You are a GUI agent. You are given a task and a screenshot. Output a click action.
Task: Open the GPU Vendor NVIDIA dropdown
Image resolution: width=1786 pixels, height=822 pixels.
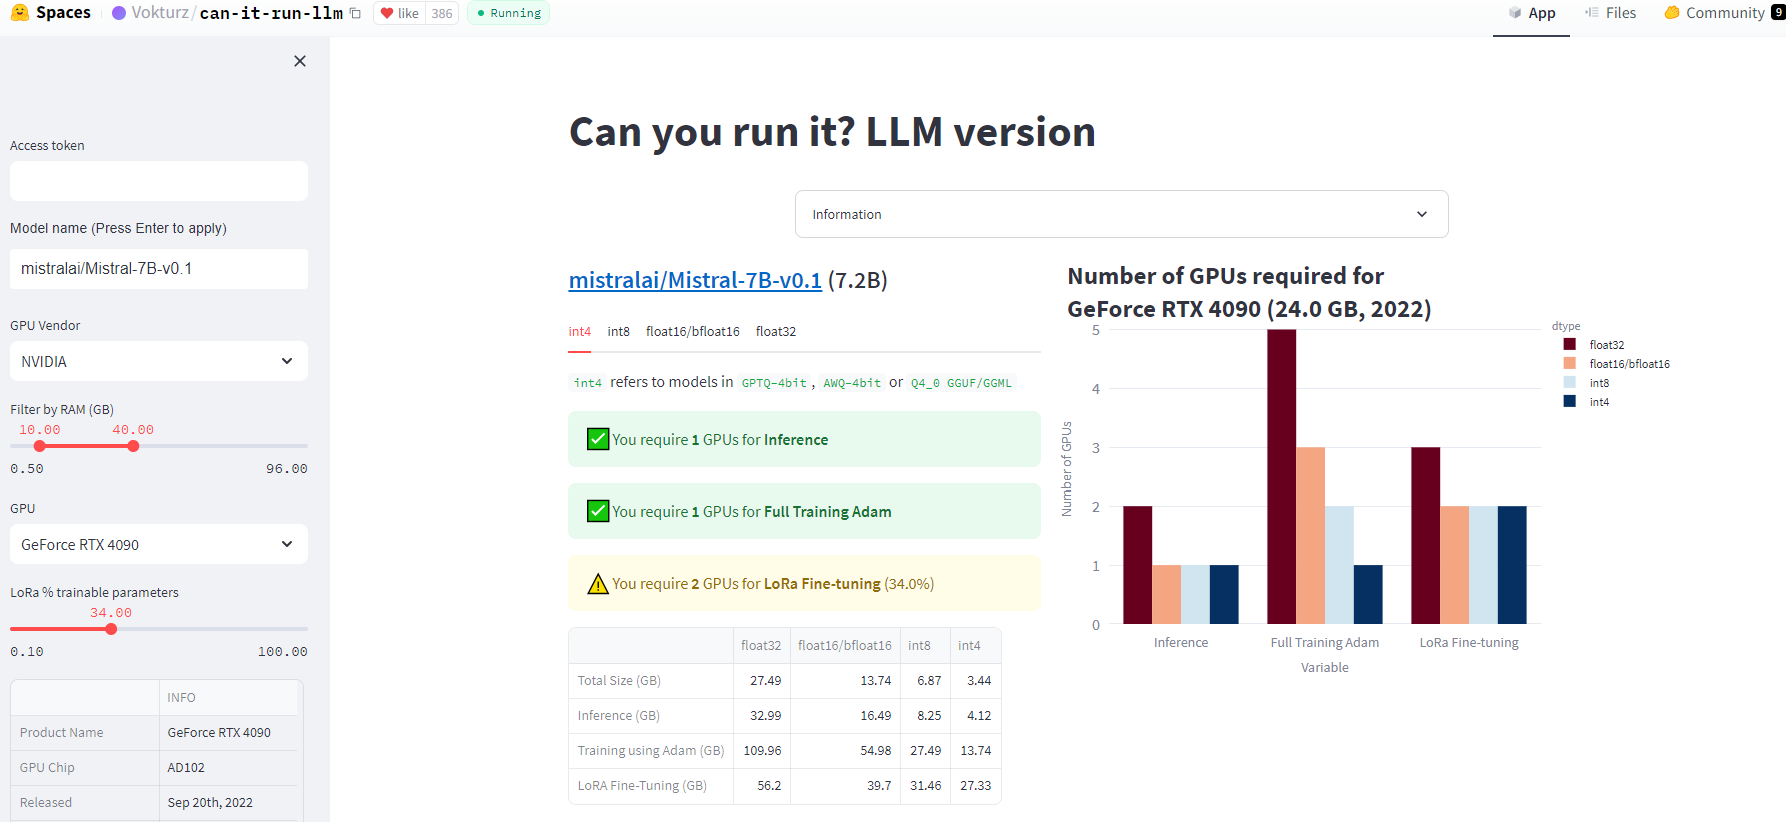(x=159, y=361)
